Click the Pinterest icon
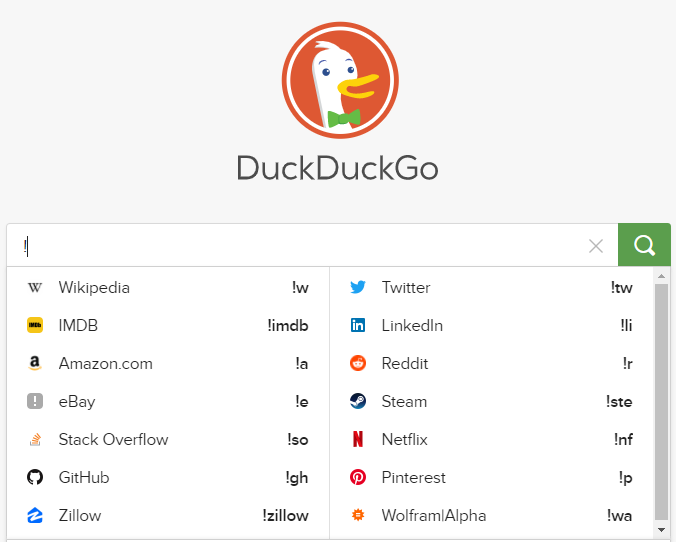 point(358,477)
